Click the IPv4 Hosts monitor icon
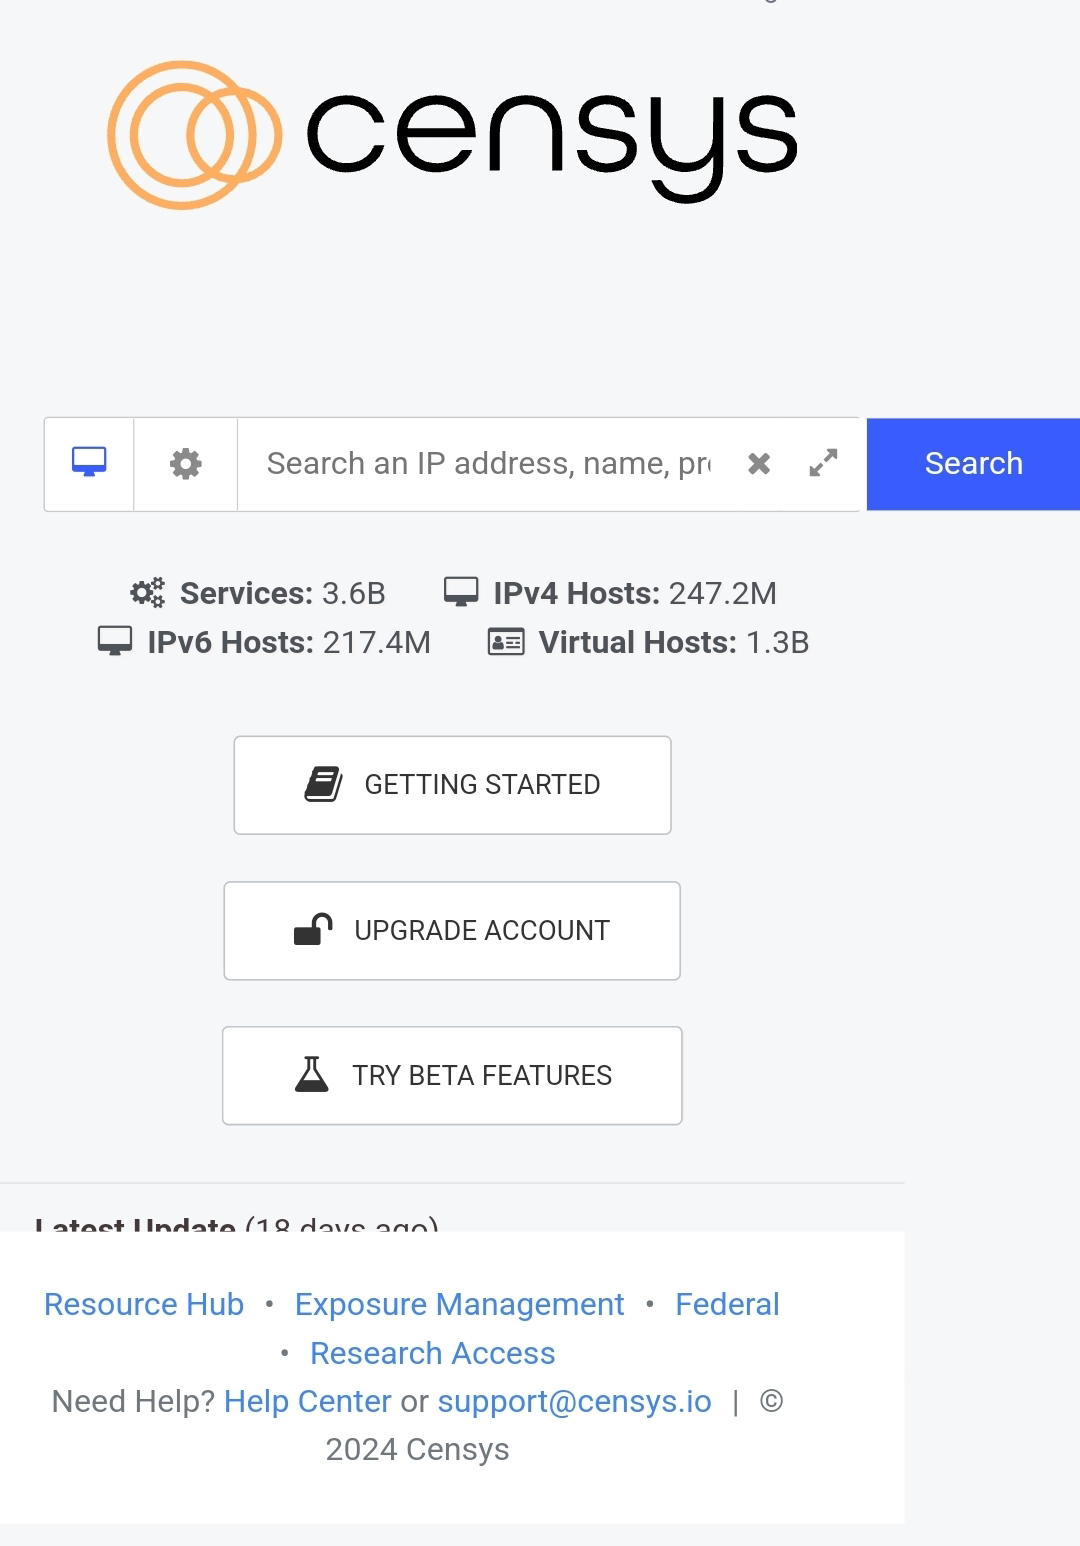This screenshot has height=1546, width=1080. (461, 592)
